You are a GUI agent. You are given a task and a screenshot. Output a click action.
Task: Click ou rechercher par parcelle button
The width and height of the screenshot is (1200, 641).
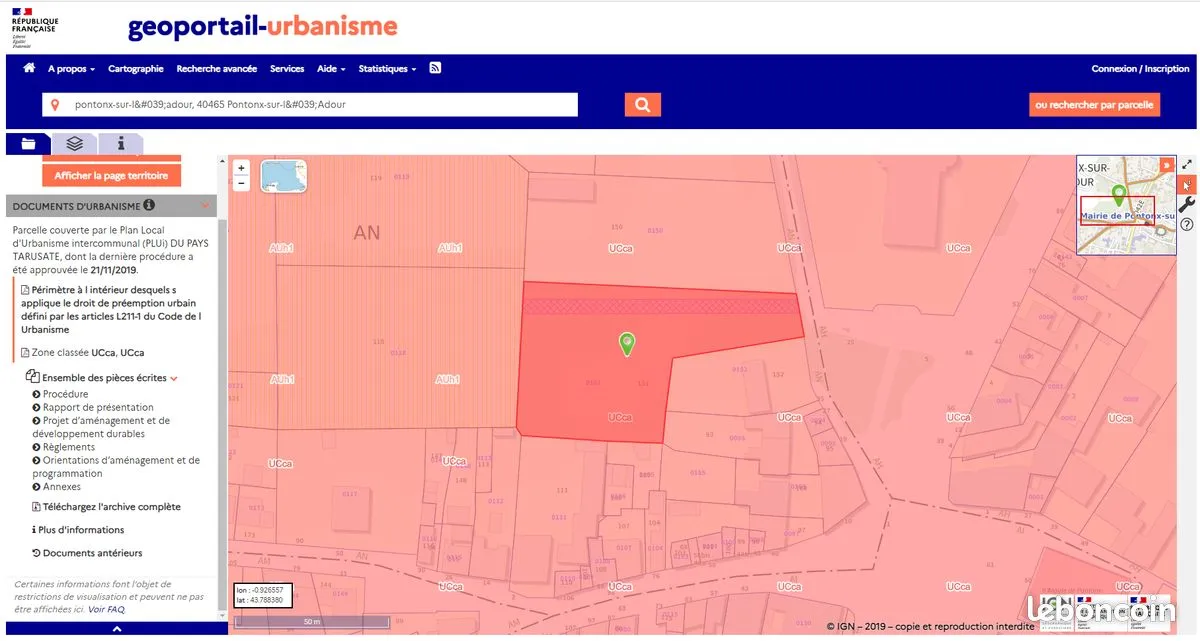tap(1094, 105)
